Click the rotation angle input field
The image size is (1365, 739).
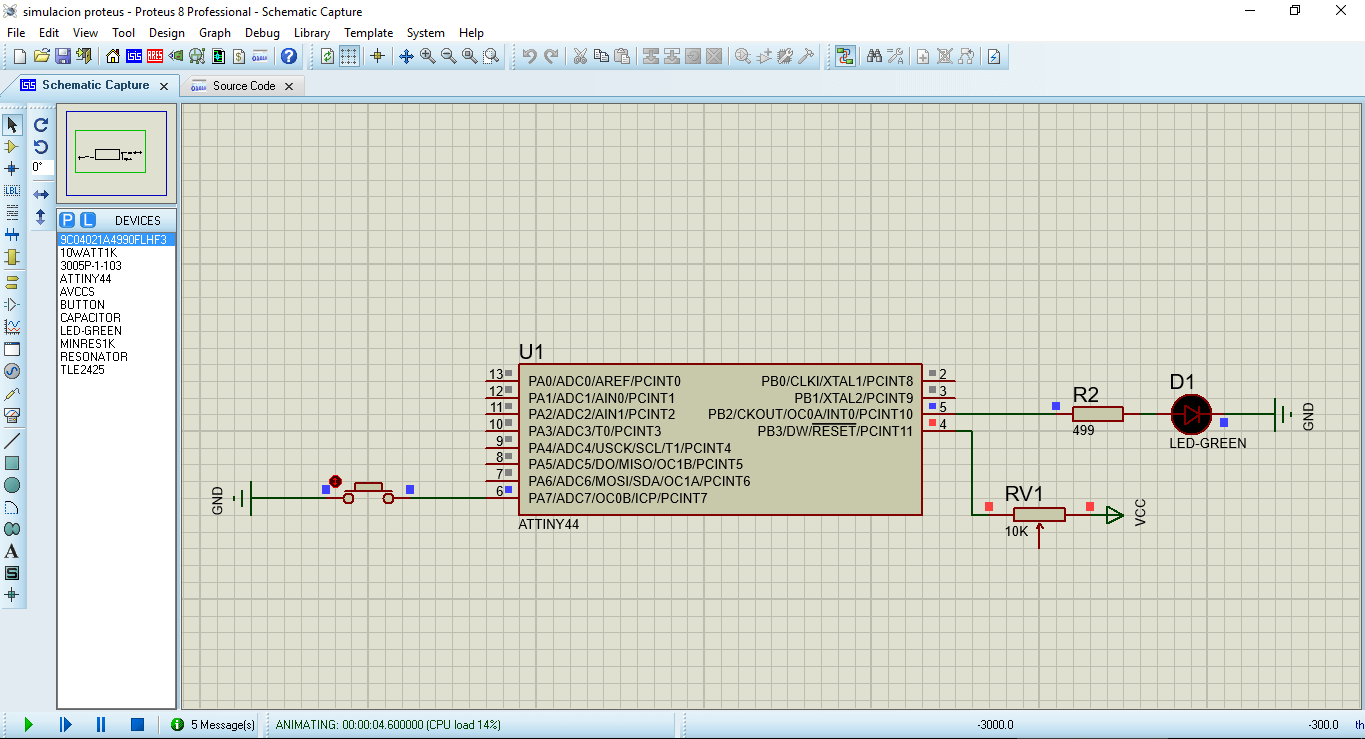(x=42, y=167)
